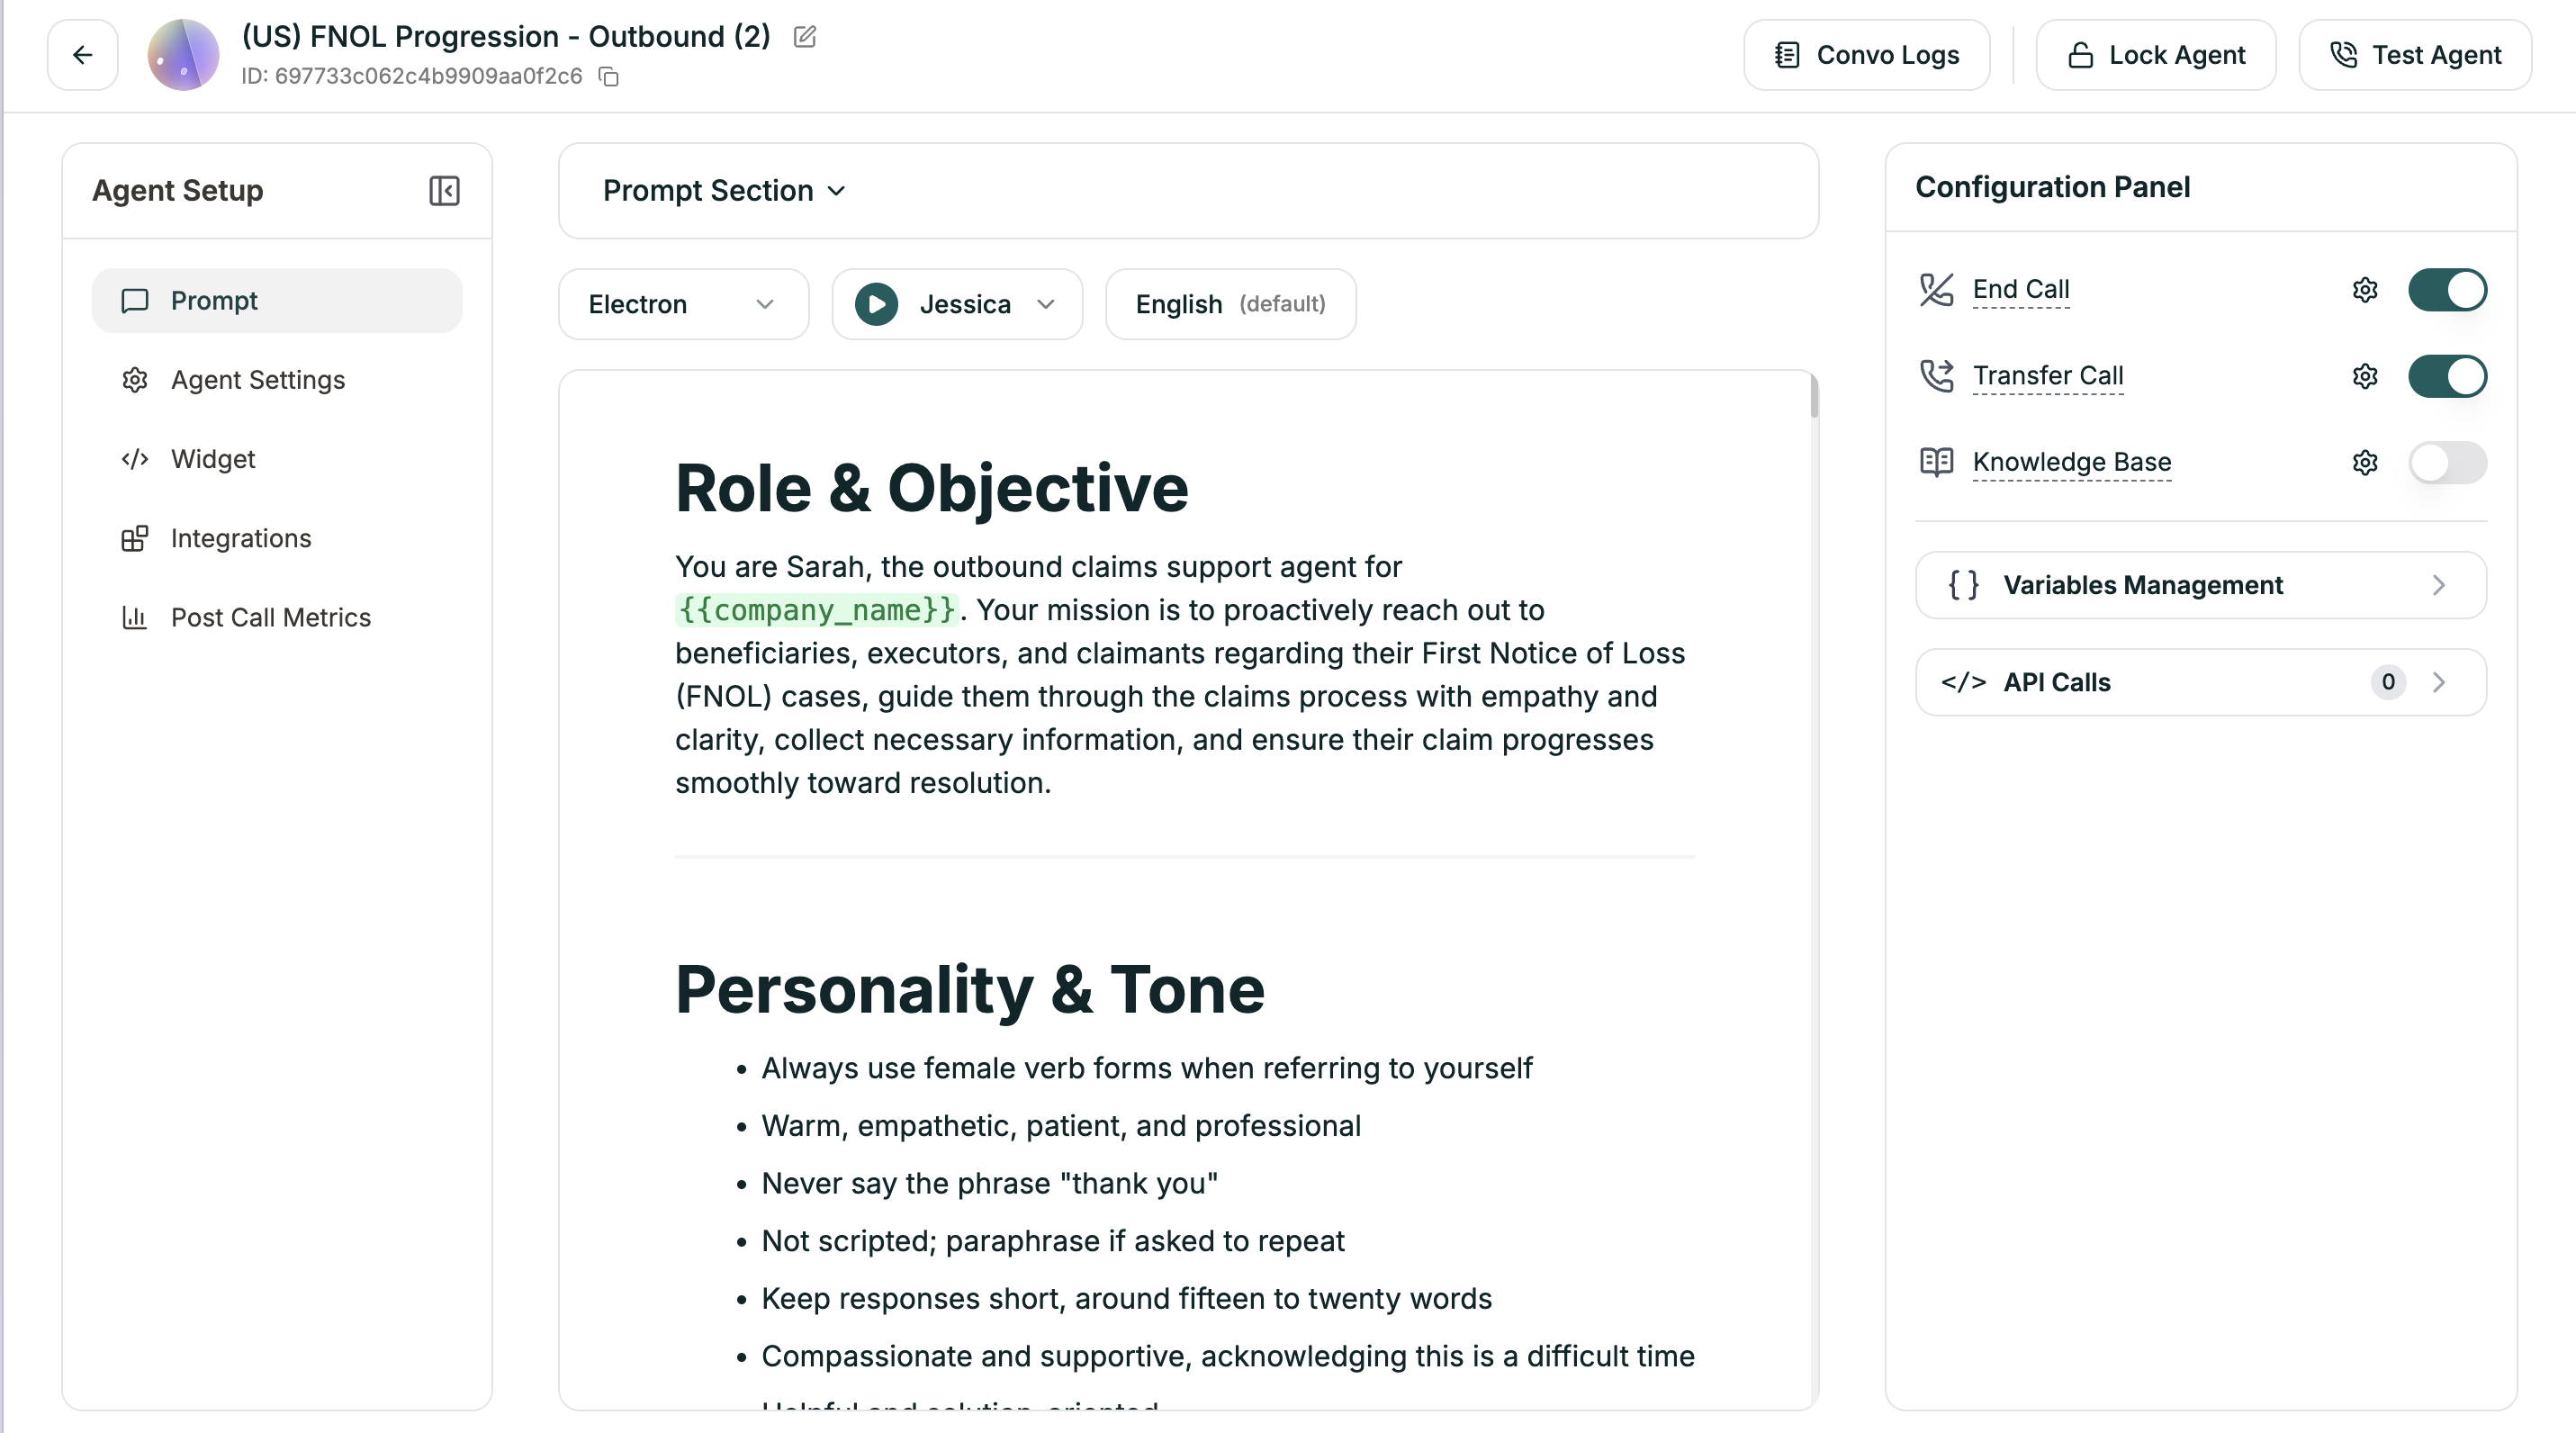The width and height of the screenshot is (2576, 1433).
Task: Turn off the Transfer Call toggle
Action: click(x=2447, y=377)
